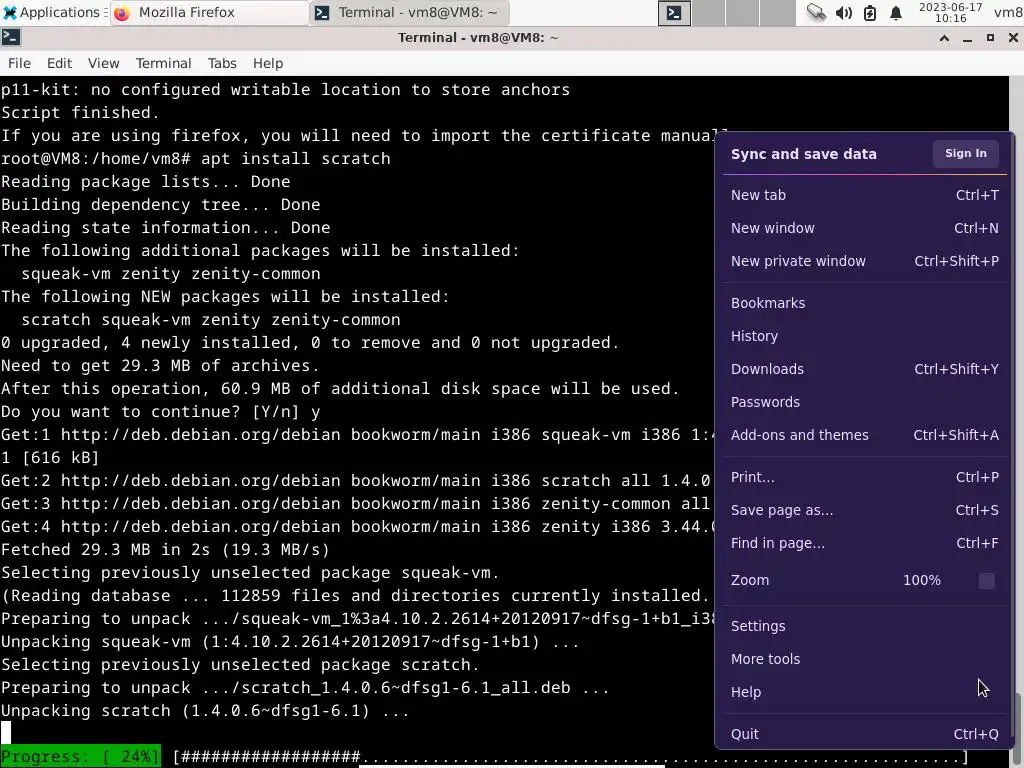Click the 'p11-kit: no configured writable location' line
The width and height of the screenshot is (1024, 768).
pos(285,89)
